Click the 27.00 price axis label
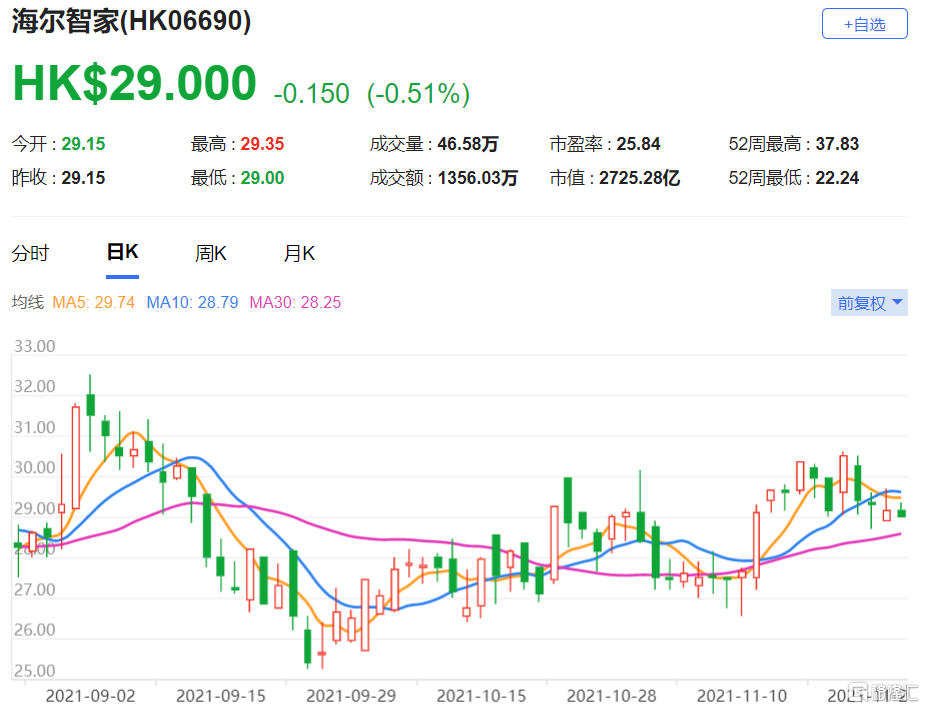The width and height of the screenshot is (926, 710). point(34,590)
